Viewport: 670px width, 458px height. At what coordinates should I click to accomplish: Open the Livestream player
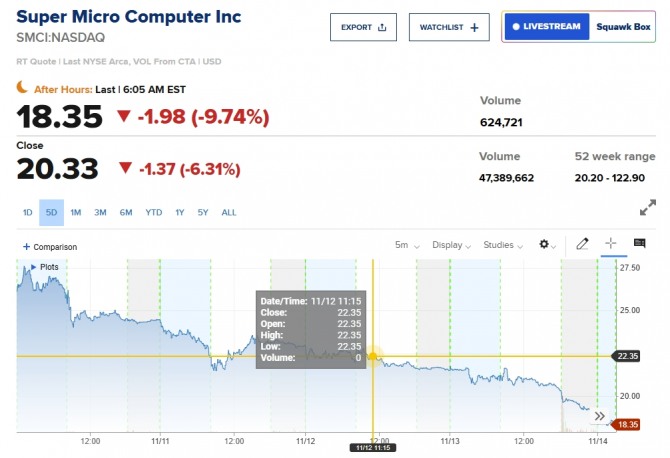click(546, 27)
